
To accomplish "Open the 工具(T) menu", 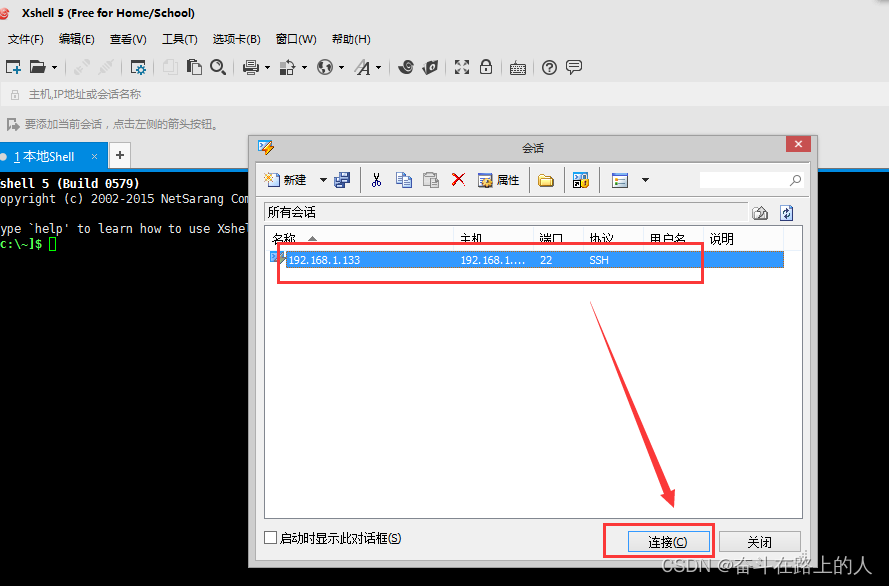I will tap(180, 39).
